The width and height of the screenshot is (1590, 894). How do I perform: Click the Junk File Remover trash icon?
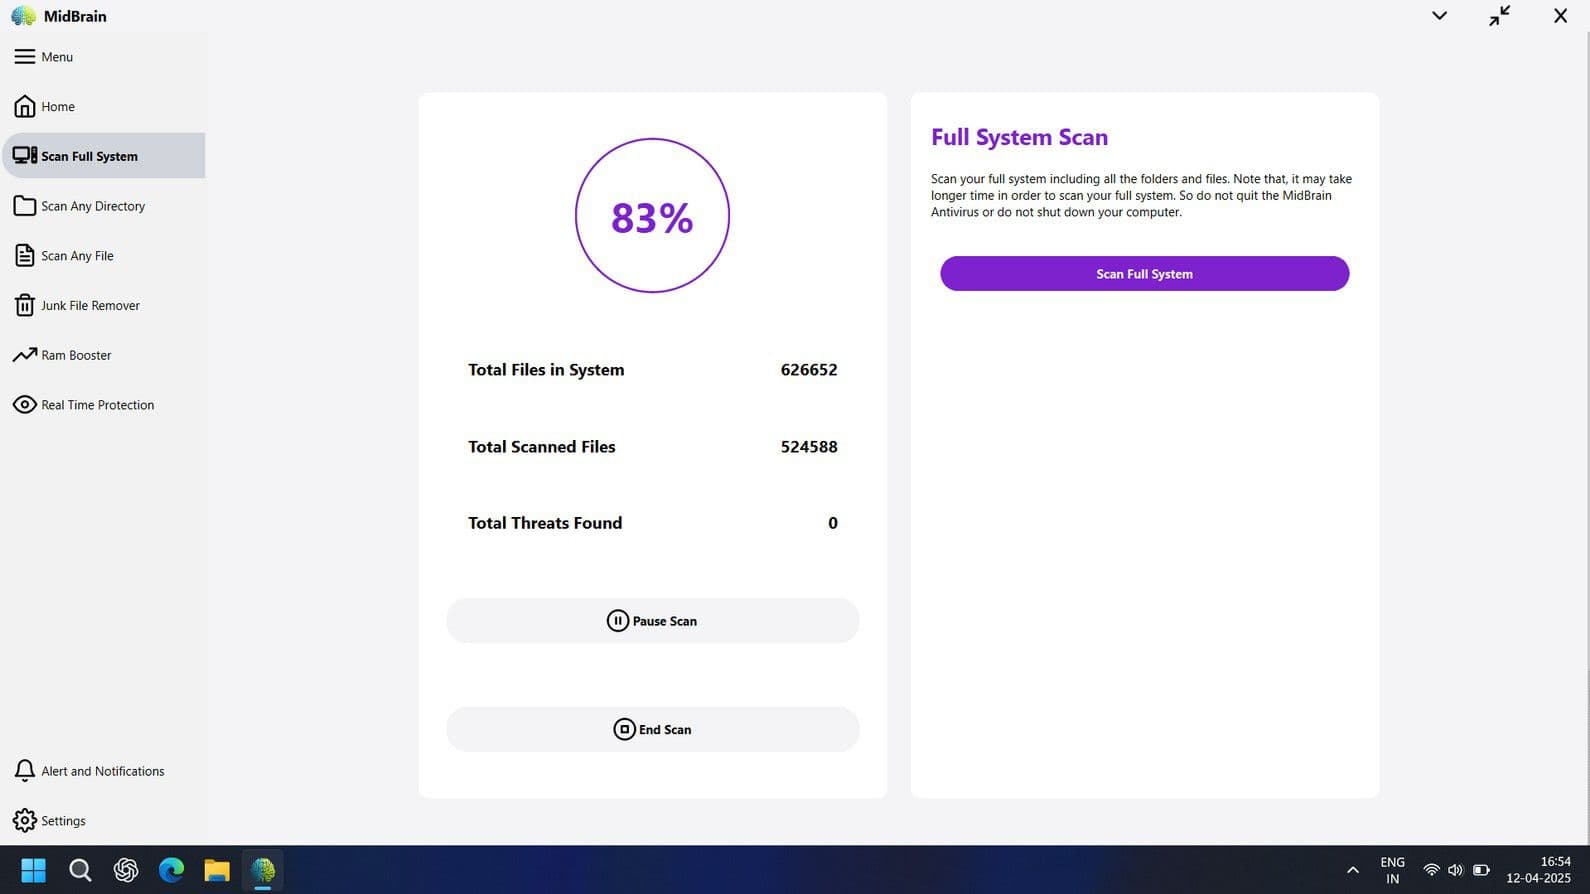[x=25, y=305]
